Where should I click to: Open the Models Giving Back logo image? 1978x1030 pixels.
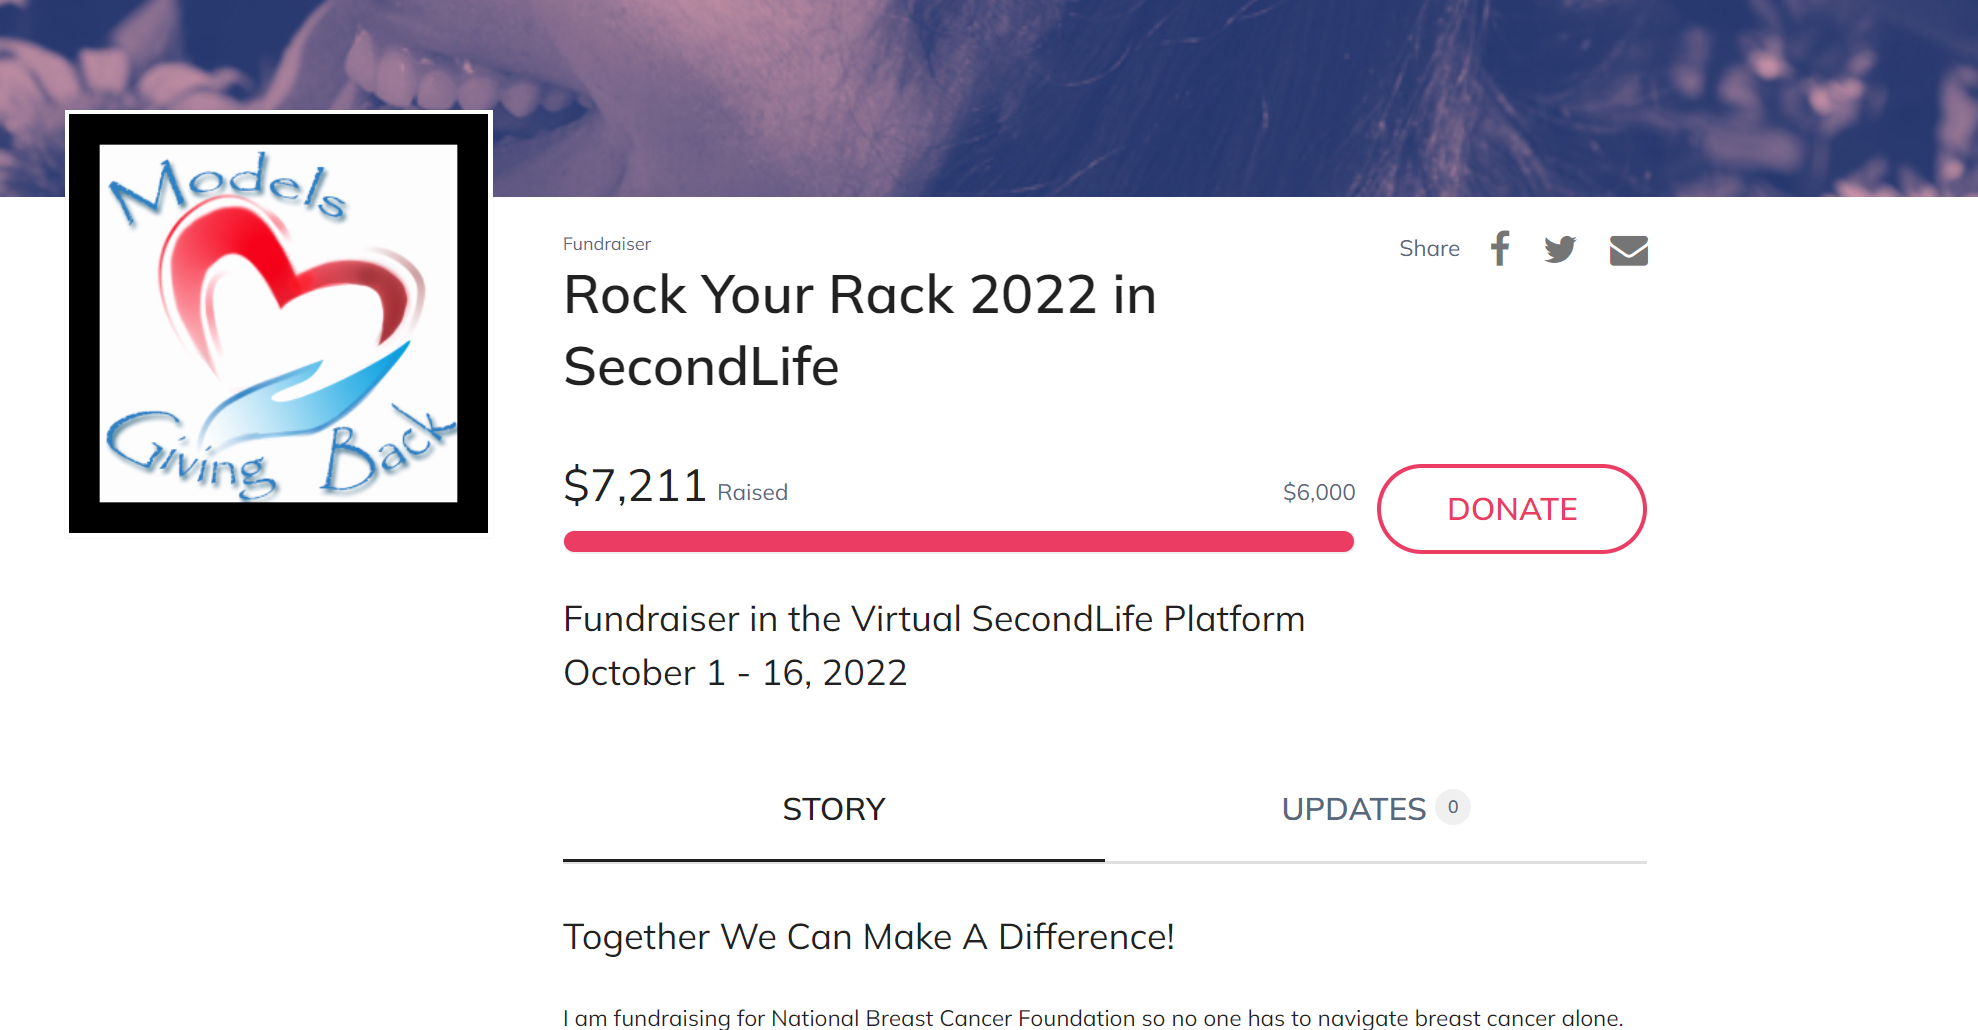279,322
